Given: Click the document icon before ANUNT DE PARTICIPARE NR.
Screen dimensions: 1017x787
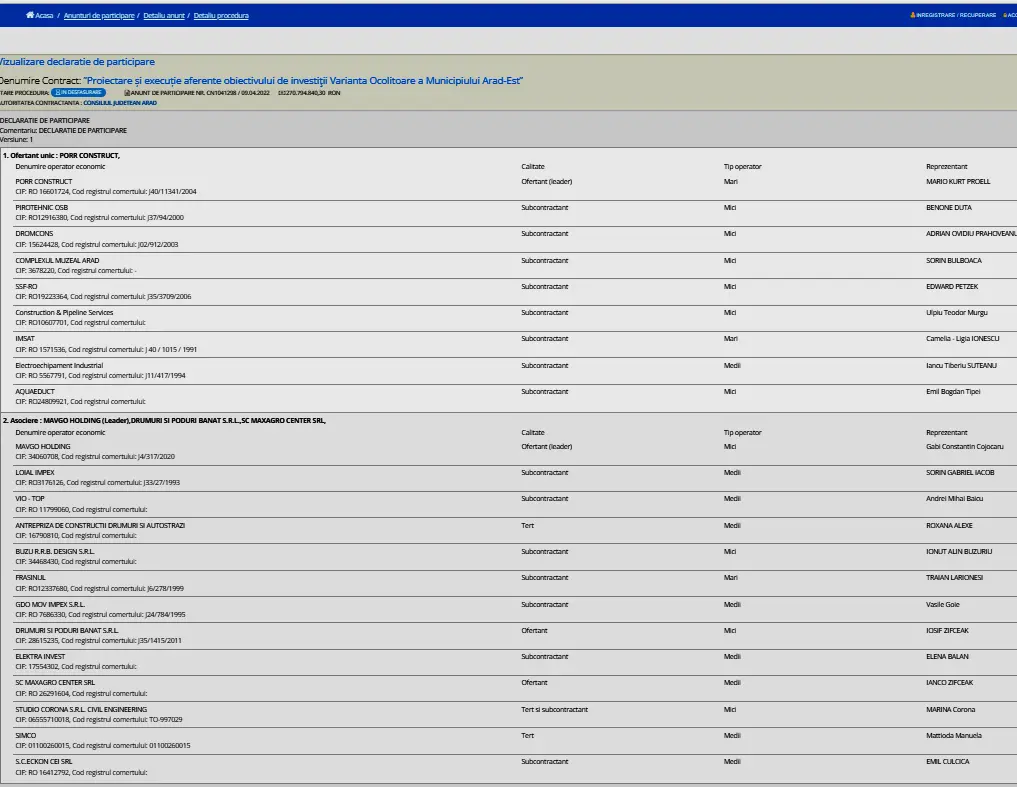Looking at the screenshot, I should 127,93.
